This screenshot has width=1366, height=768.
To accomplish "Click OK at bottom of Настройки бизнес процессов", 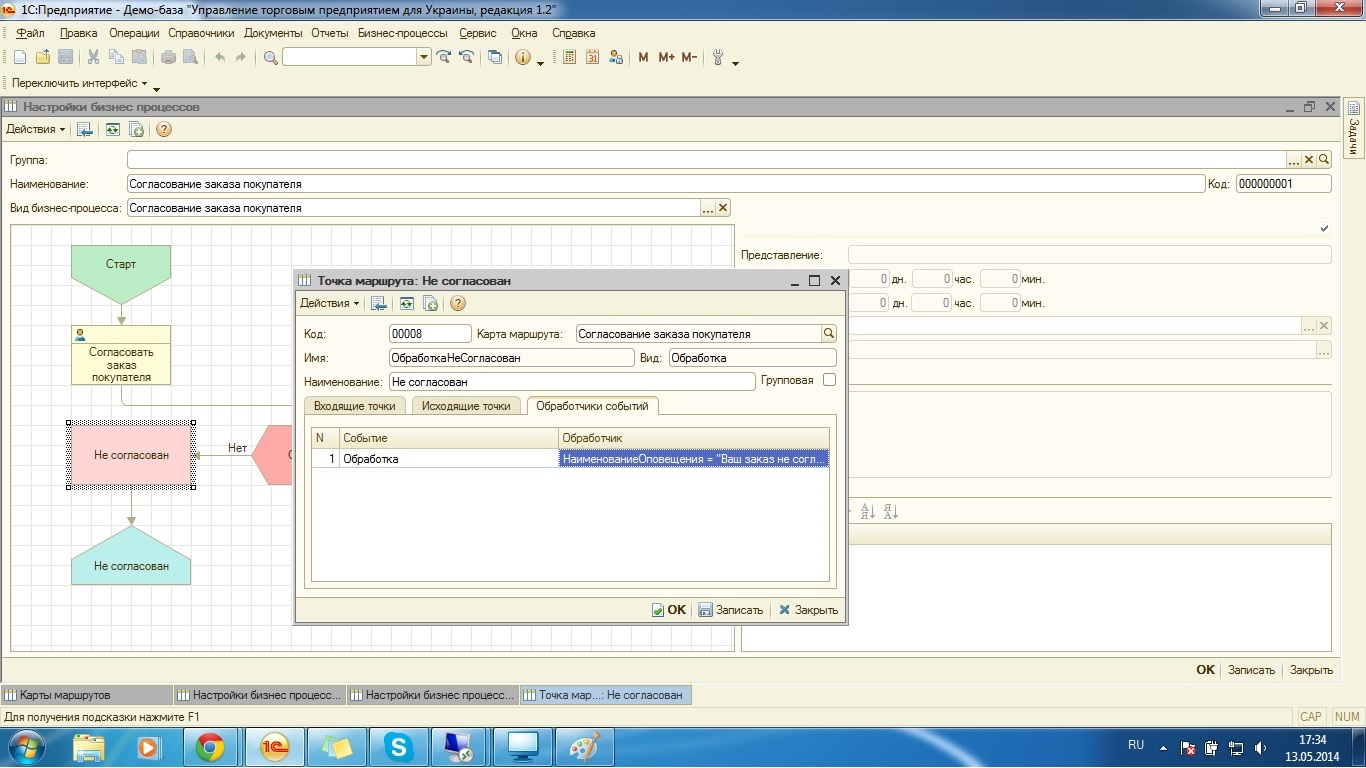I will (x=1205, y=670).
